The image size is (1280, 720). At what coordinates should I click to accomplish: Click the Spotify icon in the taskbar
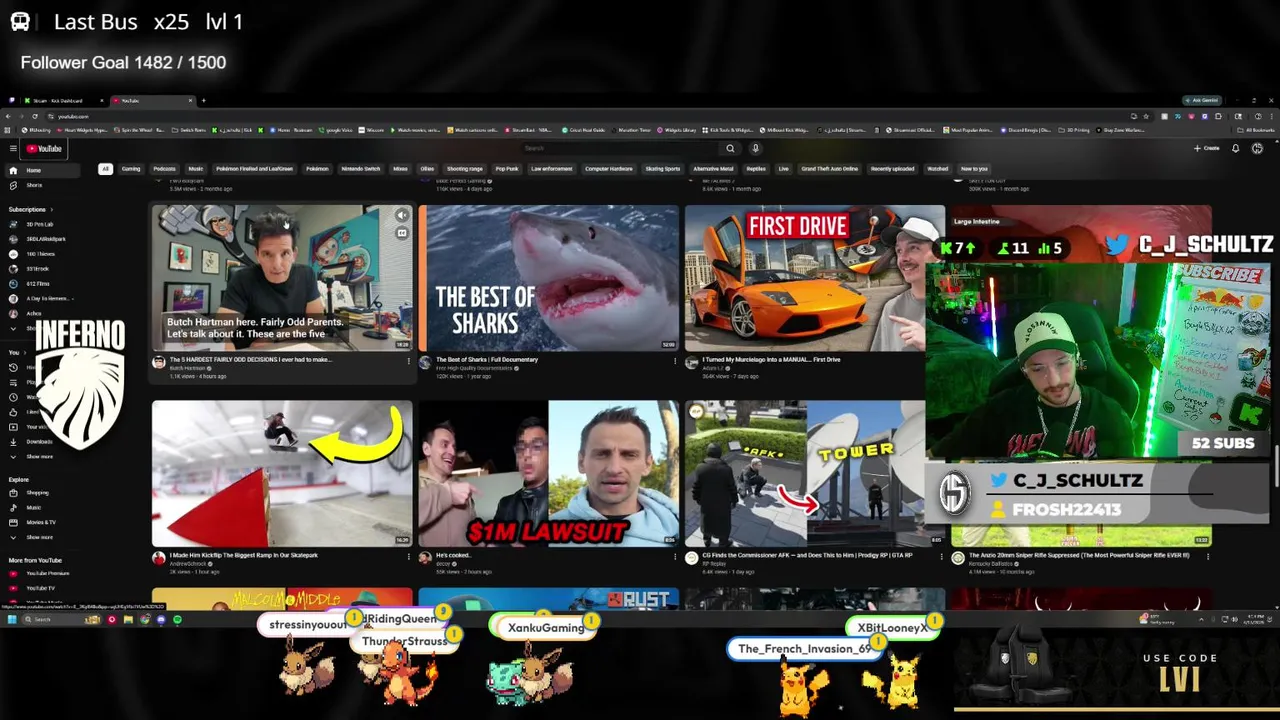[x=177, y=620]
